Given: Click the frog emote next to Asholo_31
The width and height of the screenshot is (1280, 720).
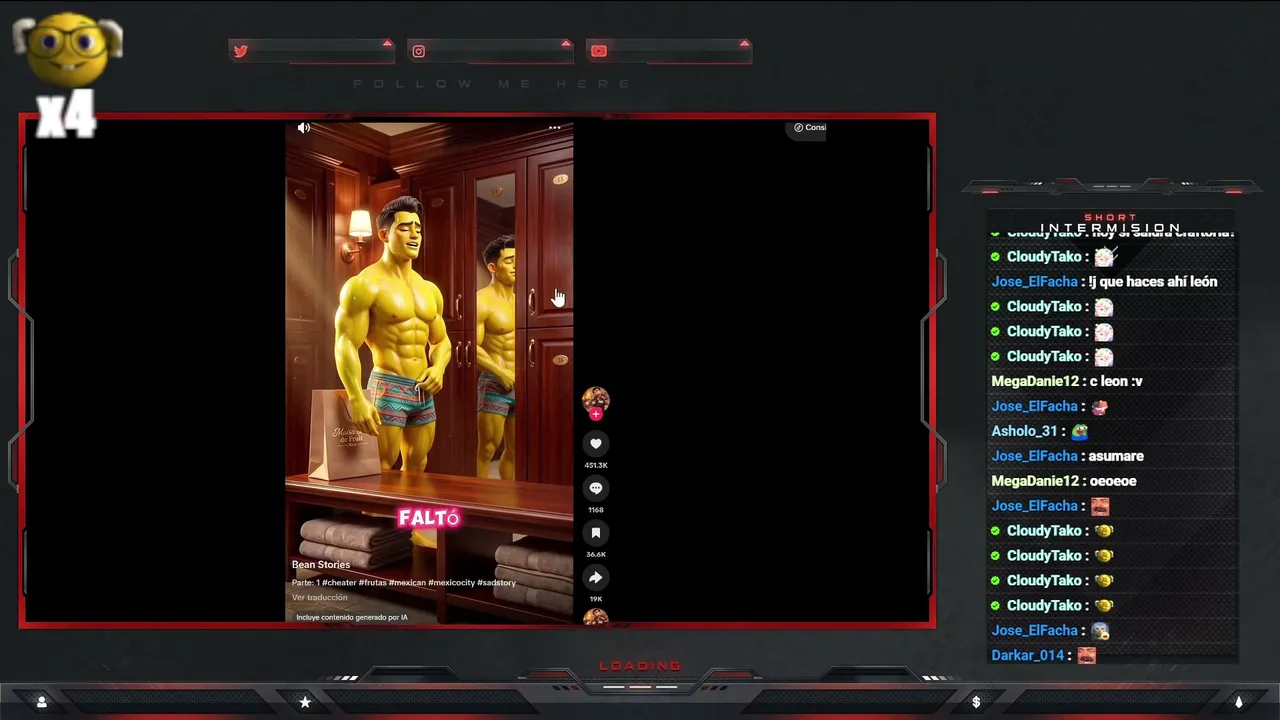Looking at the screenshot, I should pos(1079,432).
